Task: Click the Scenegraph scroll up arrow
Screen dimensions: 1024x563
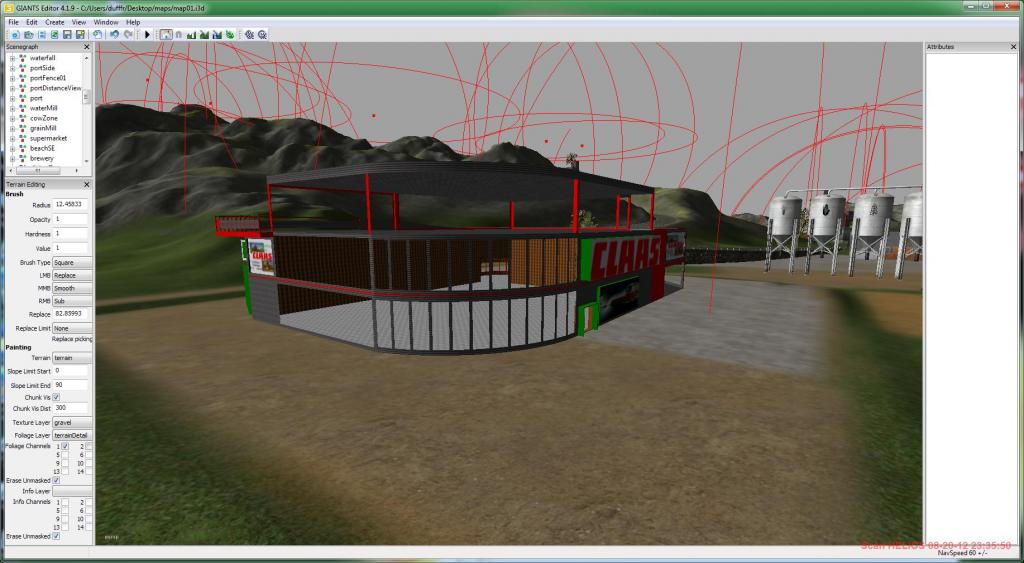Action: 86,57
